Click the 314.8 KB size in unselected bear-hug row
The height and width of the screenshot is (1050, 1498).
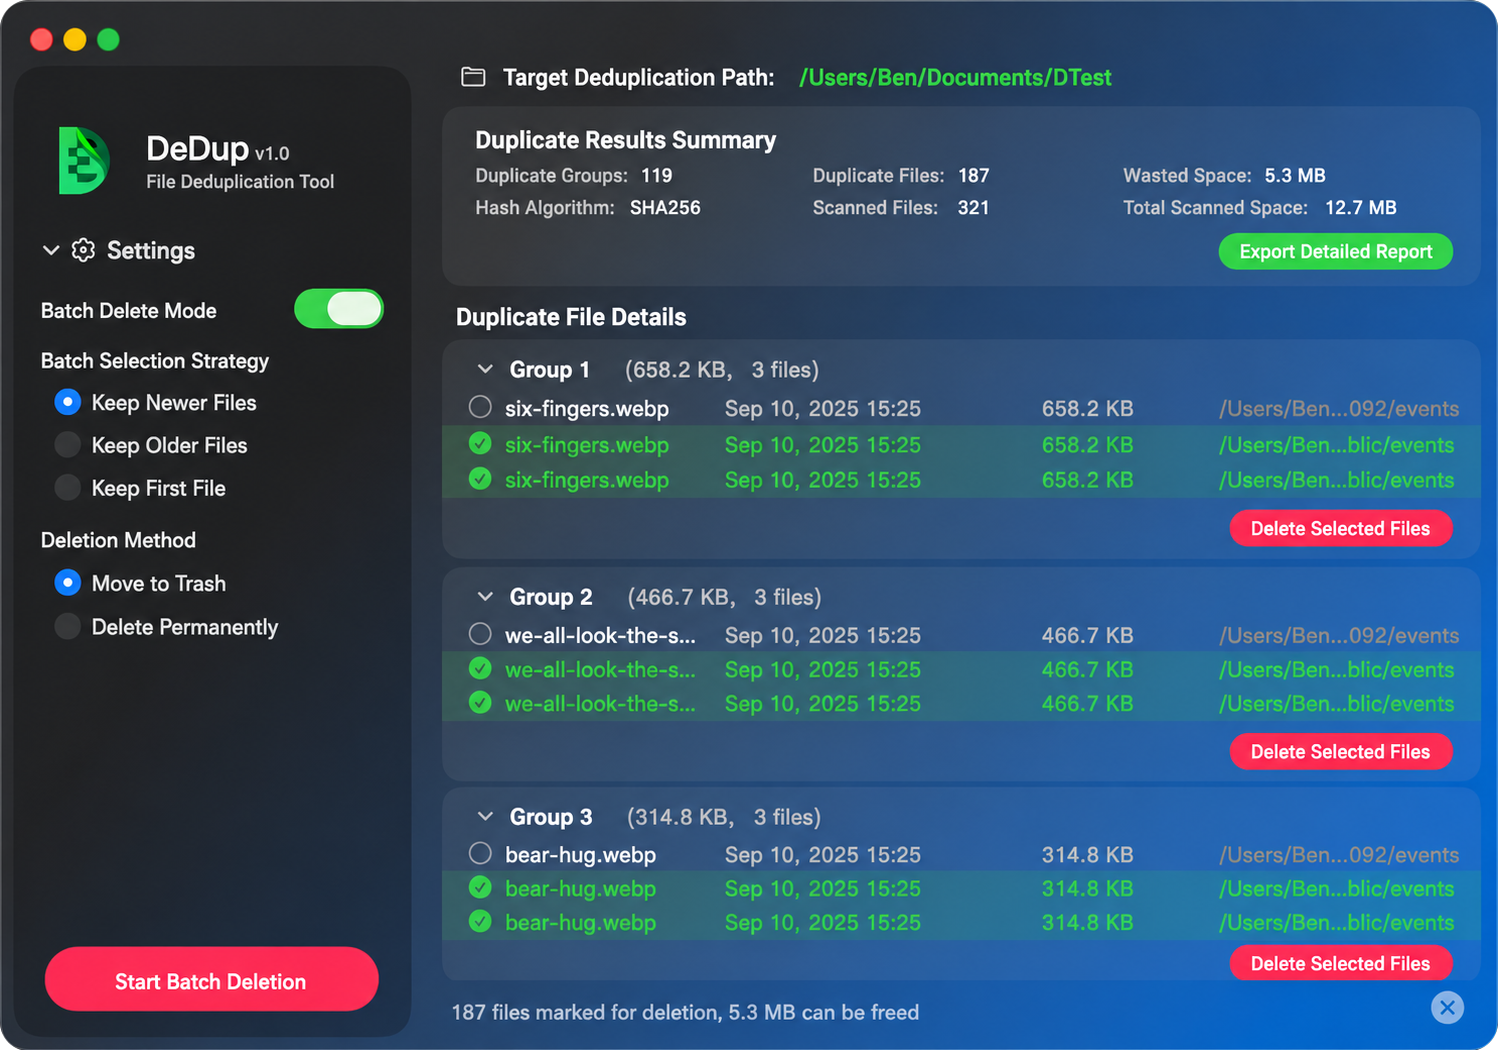[x=1087, y=855]
